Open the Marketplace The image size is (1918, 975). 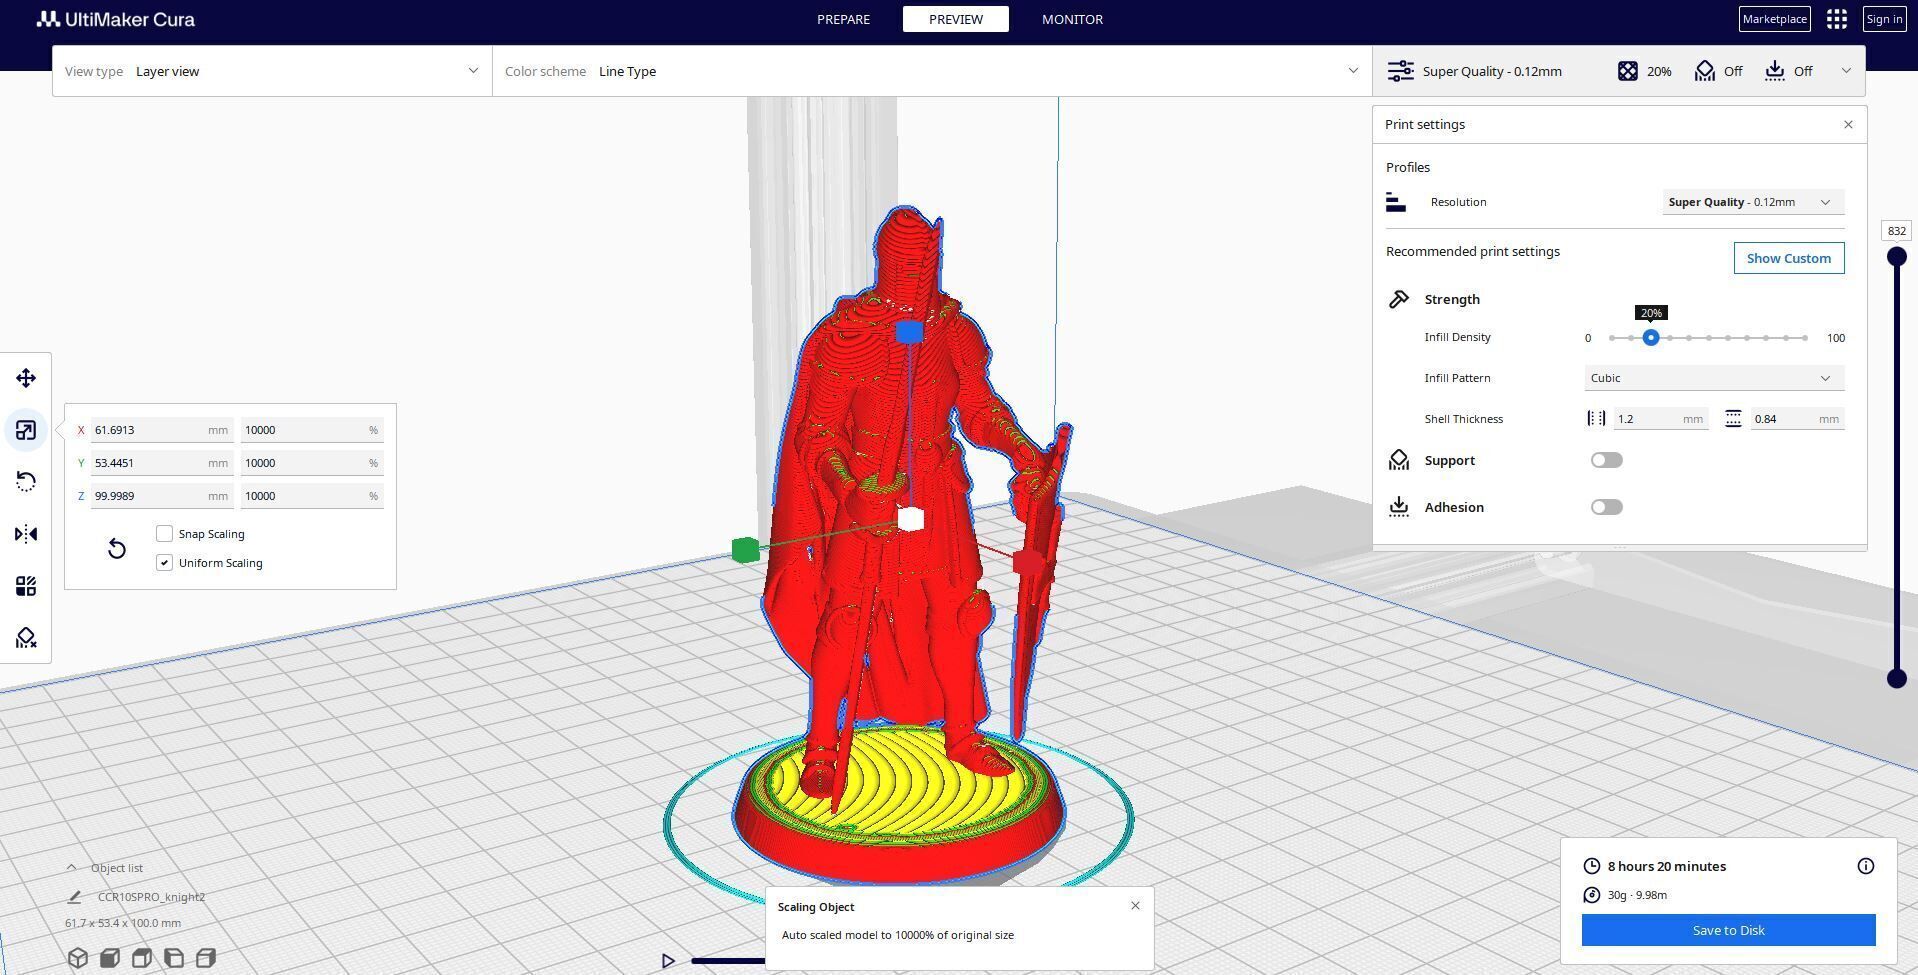tap(1775, 19)
